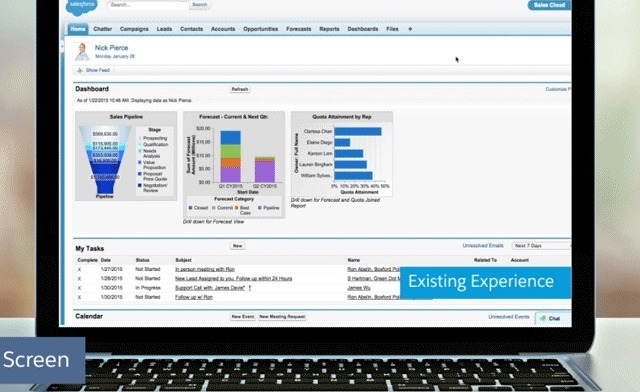Open the Chatter tab

point(102,29)
